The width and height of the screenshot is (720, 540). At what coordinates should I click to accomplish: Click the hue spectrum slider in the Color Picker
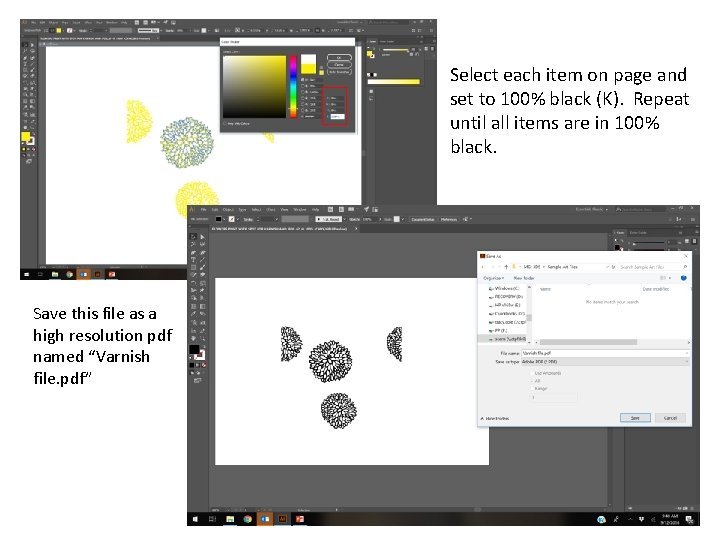(293, 86)
